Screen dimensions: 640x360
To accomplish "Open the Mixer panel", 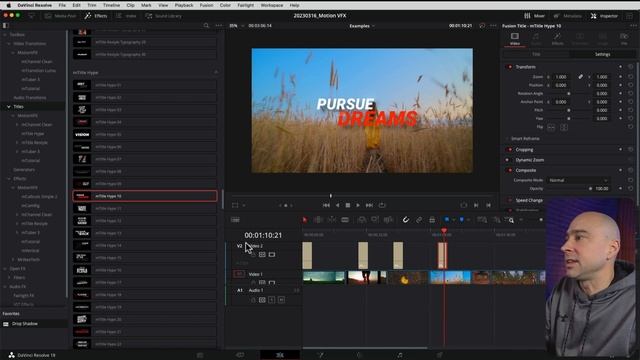I will (x=534, y=16).
